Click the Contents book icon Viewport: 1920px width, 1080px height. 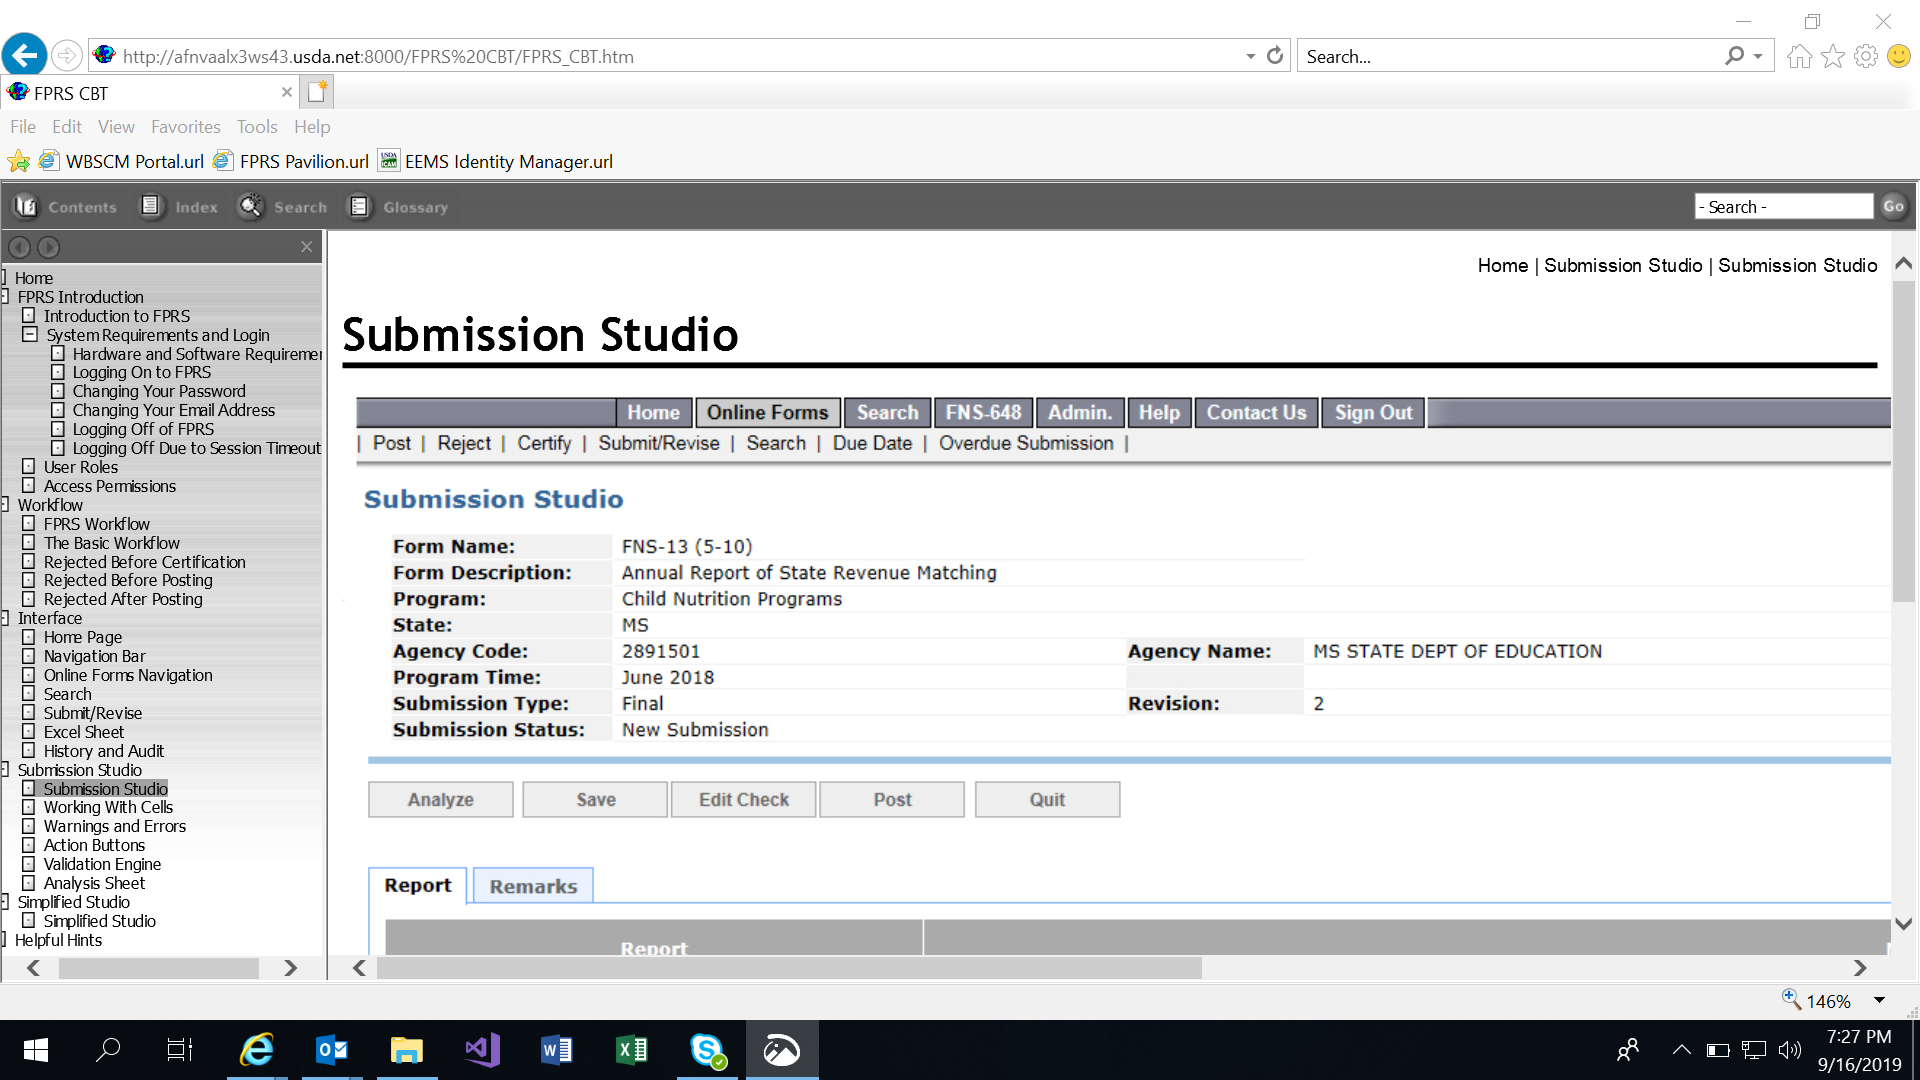click(26, 207)
